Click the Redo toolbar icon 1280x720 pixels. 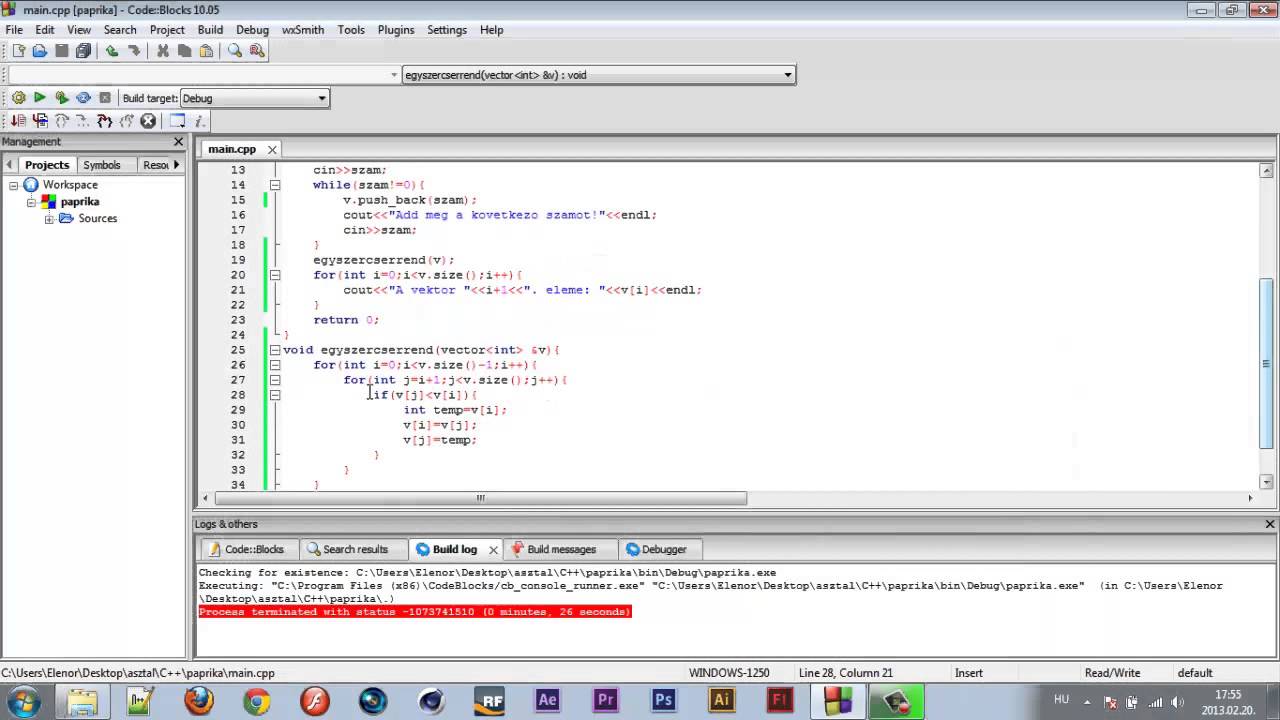(134, 51)
